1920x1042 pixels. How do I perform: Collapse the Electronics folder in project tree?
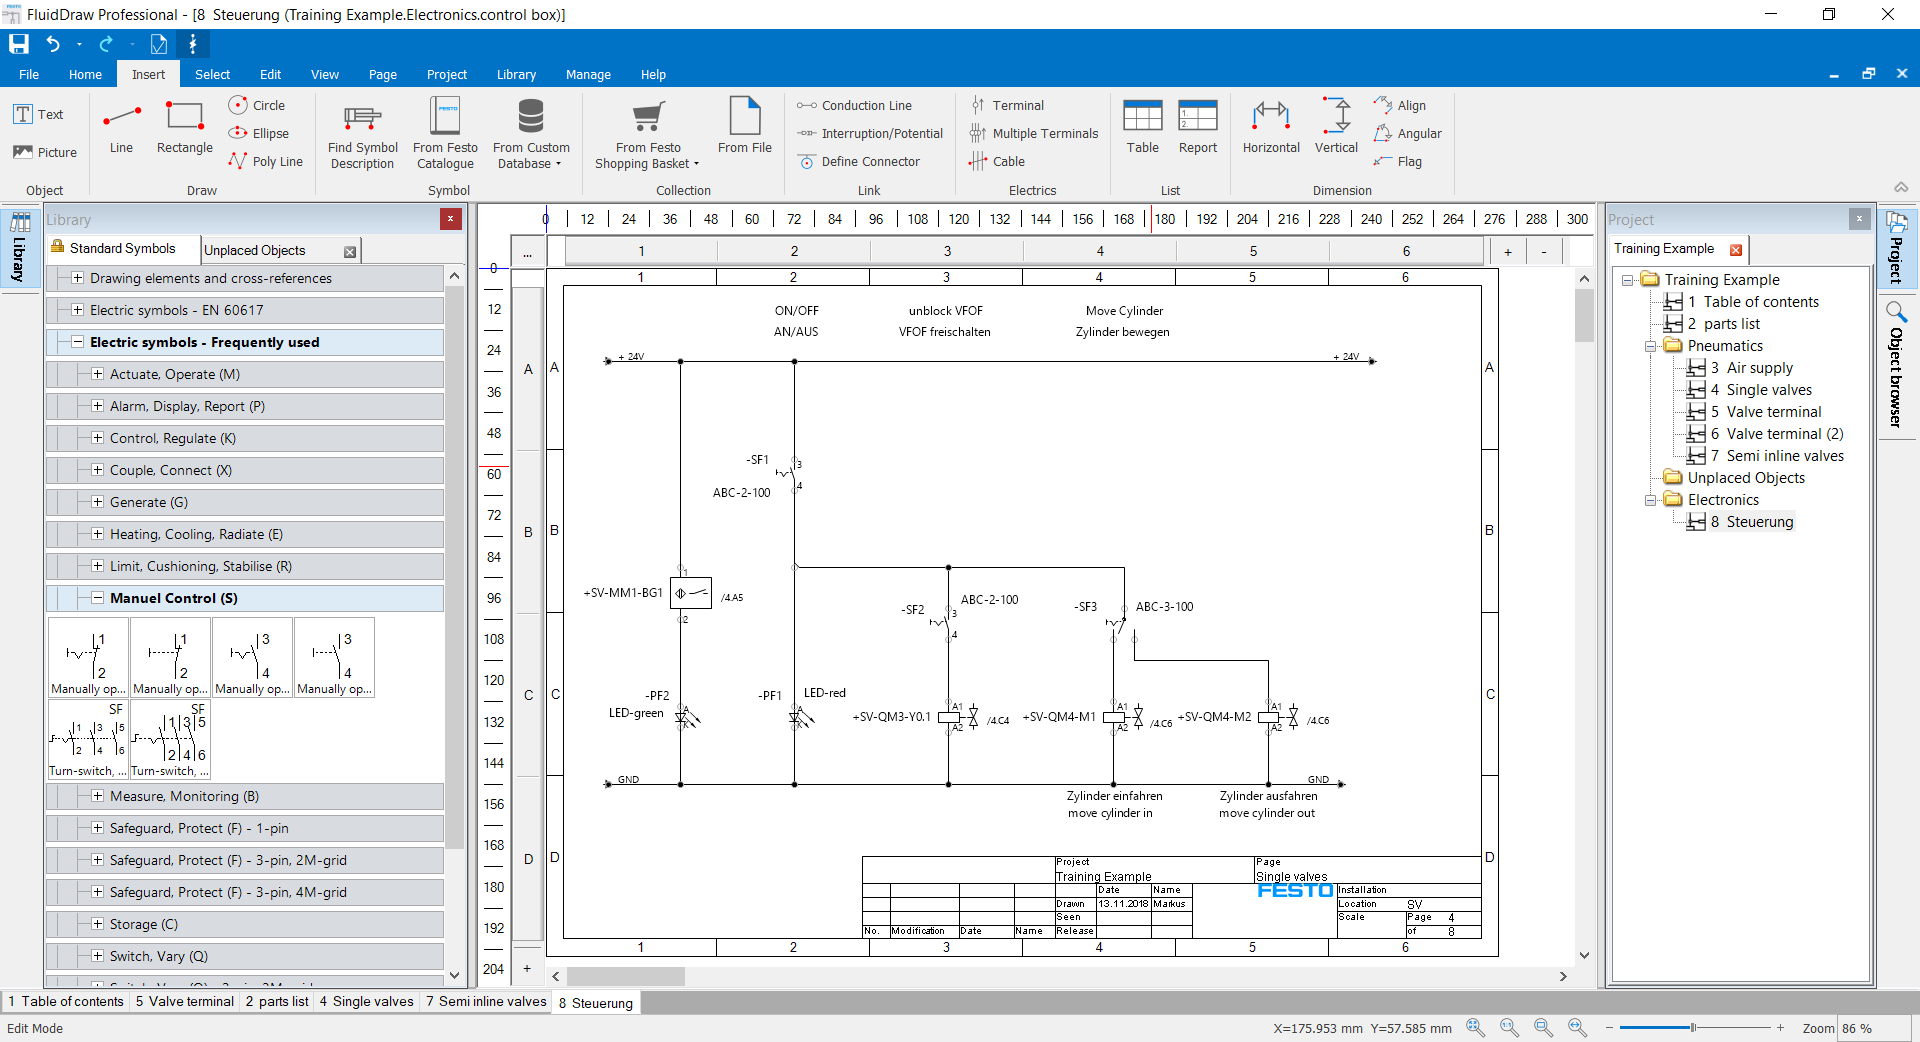click(x=1650, y=500)
